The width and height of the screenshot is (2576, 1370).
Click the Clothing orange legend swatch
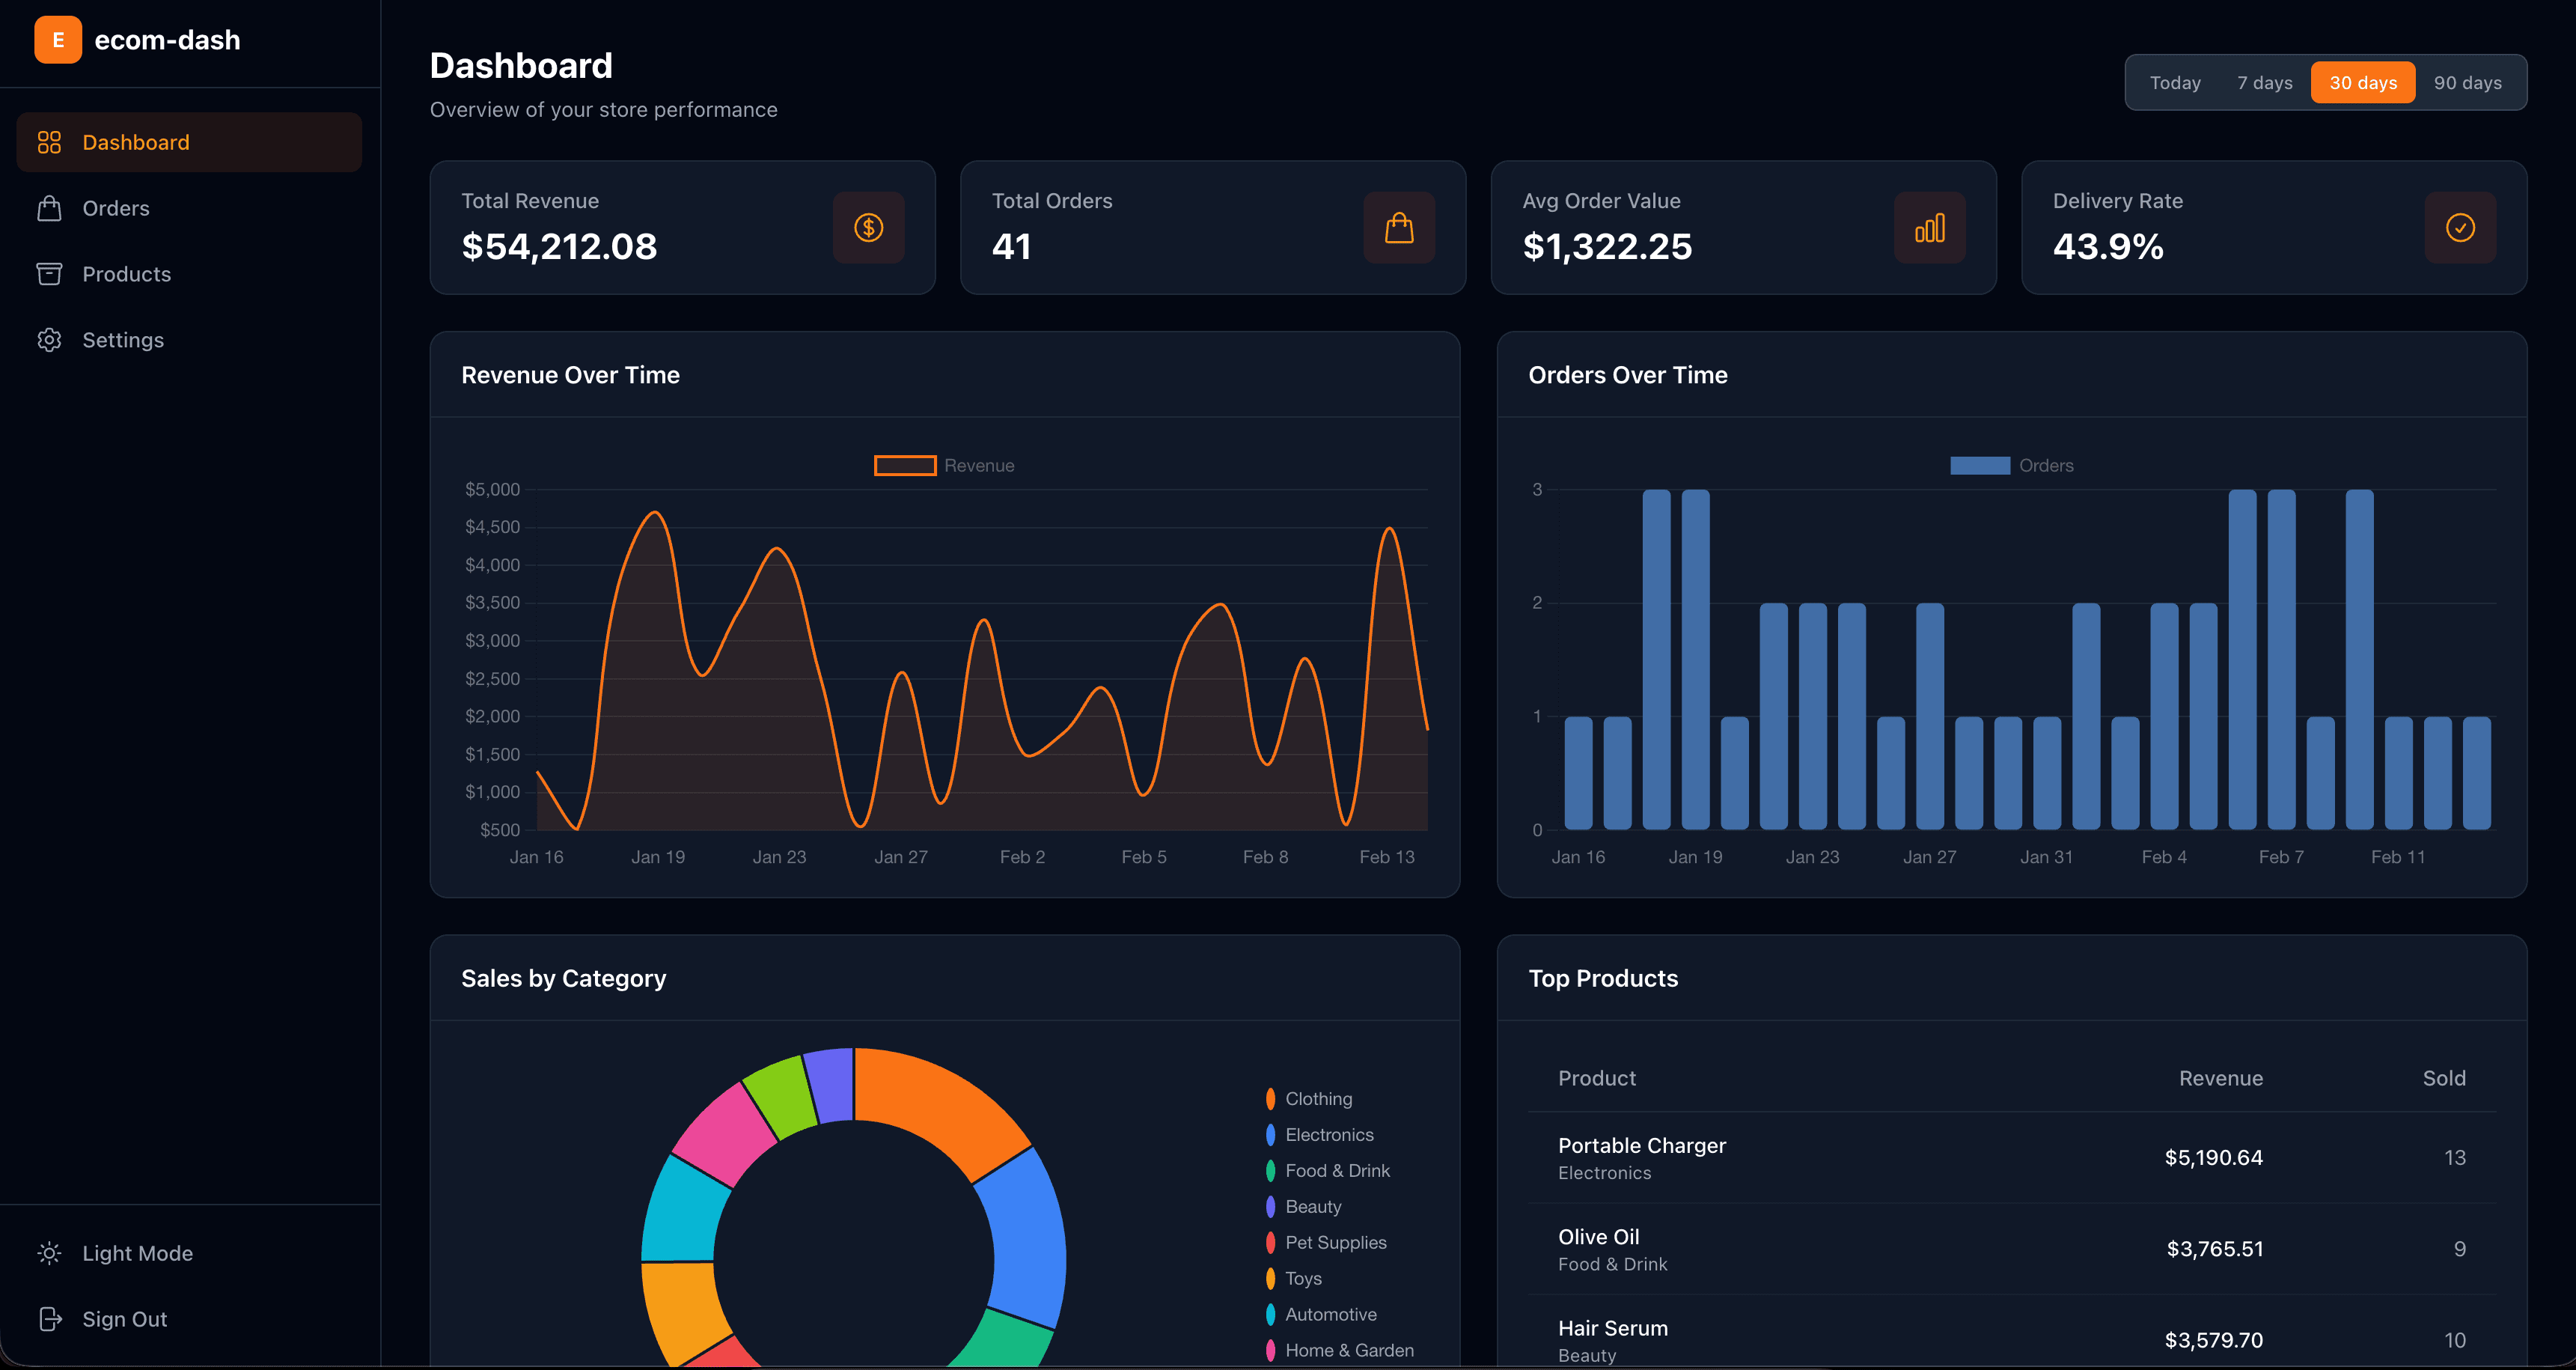click(x=1270, y=1099)
